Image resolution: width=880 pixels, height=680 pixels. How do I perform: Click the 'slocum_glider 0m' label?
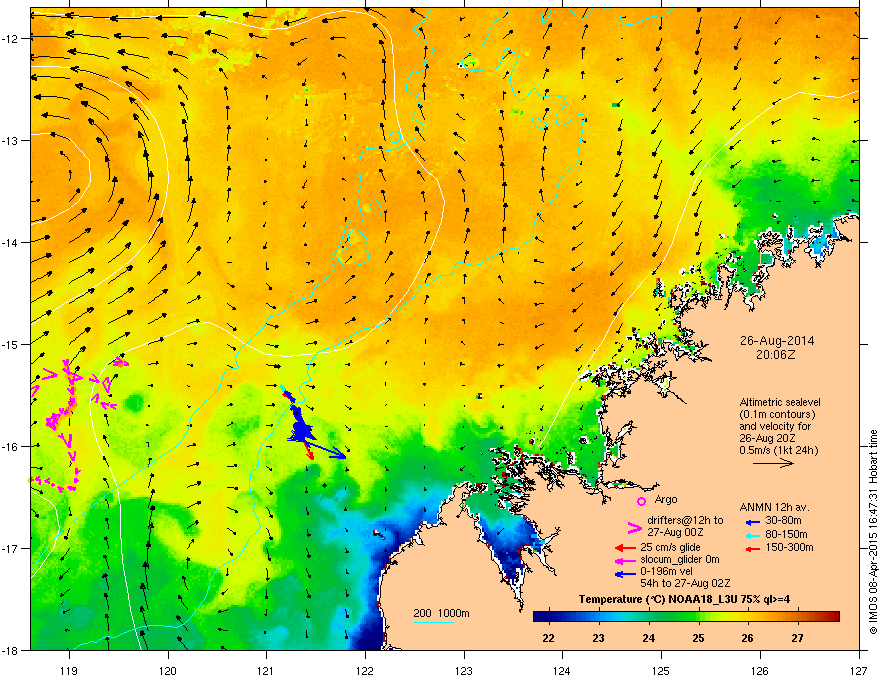tap(680, 559)
